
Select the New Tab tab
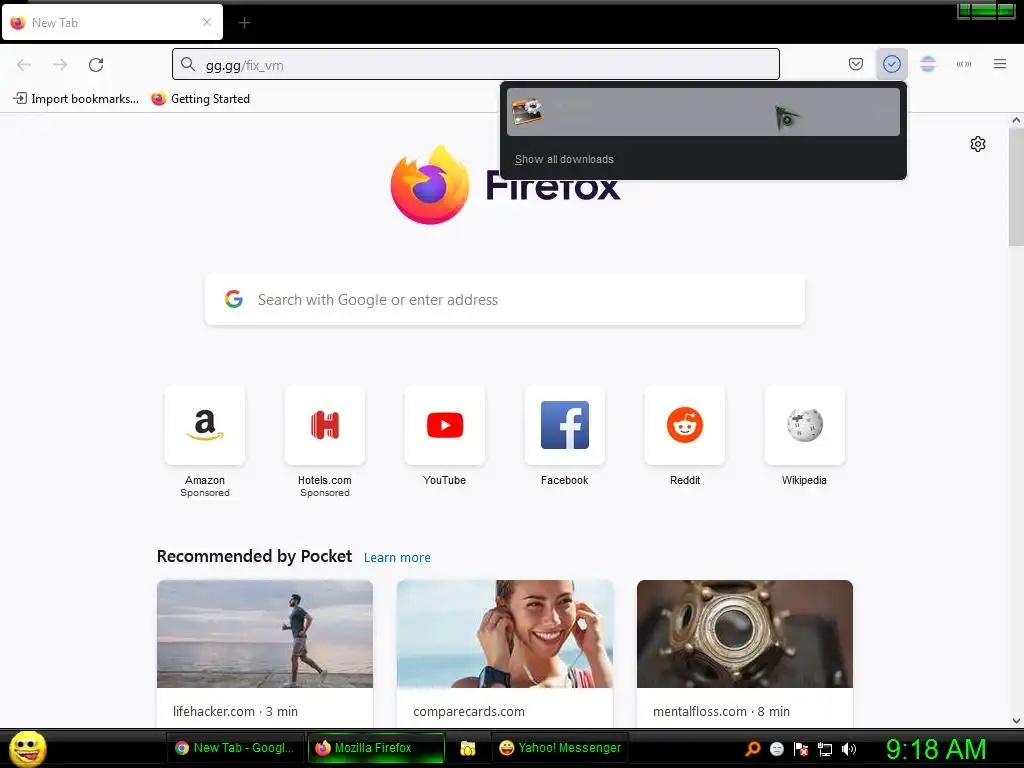112,23
